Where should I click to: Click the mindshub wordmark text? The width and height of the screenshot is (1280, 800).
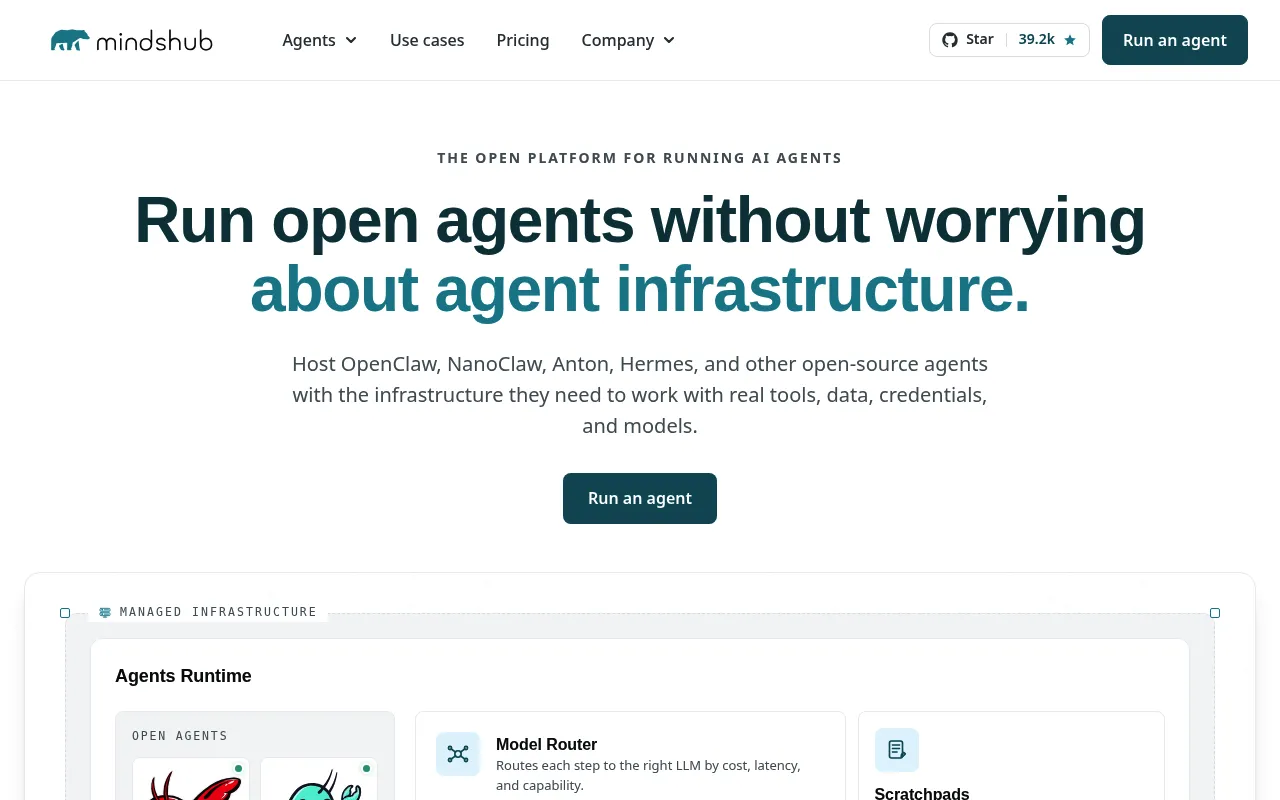pos(154,40)
